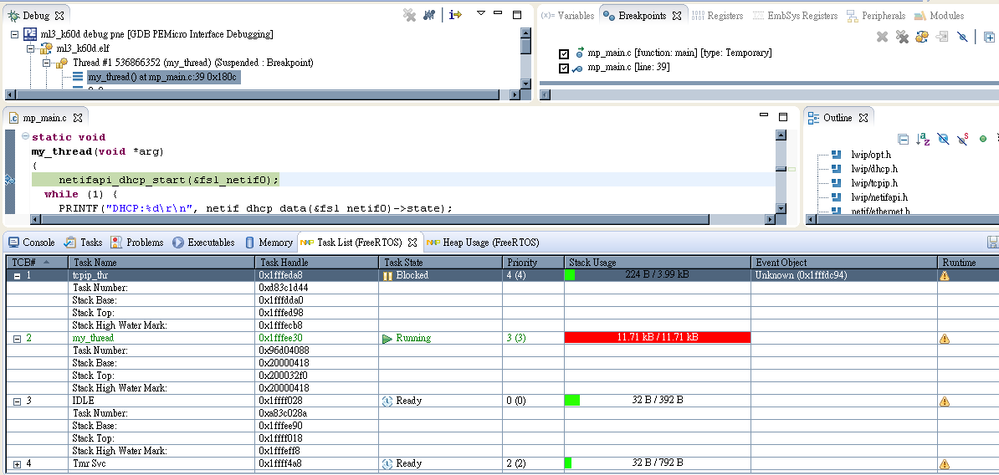Toggle Hide Non-Public Members green dot icon
This screenshot has height=475, width=999.
click(x=982, y=139)
